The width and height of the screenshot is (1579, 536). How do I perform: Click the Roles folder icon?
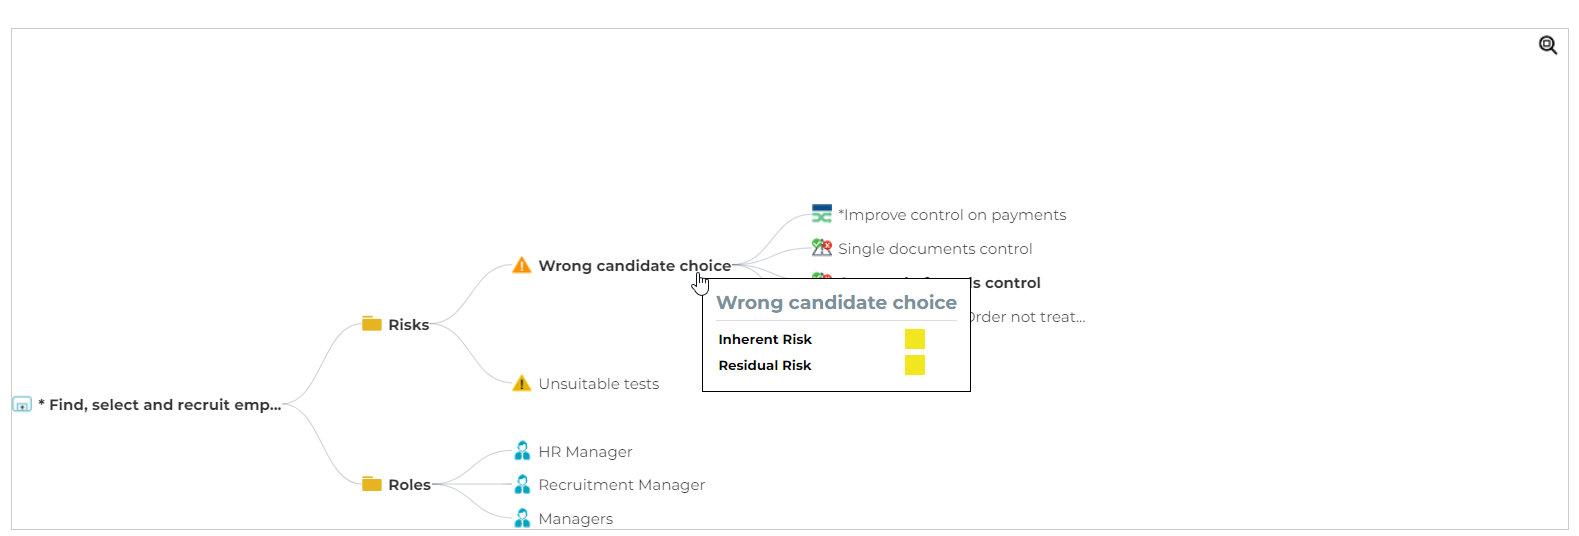pyautogui.click(x=372, y=484)
